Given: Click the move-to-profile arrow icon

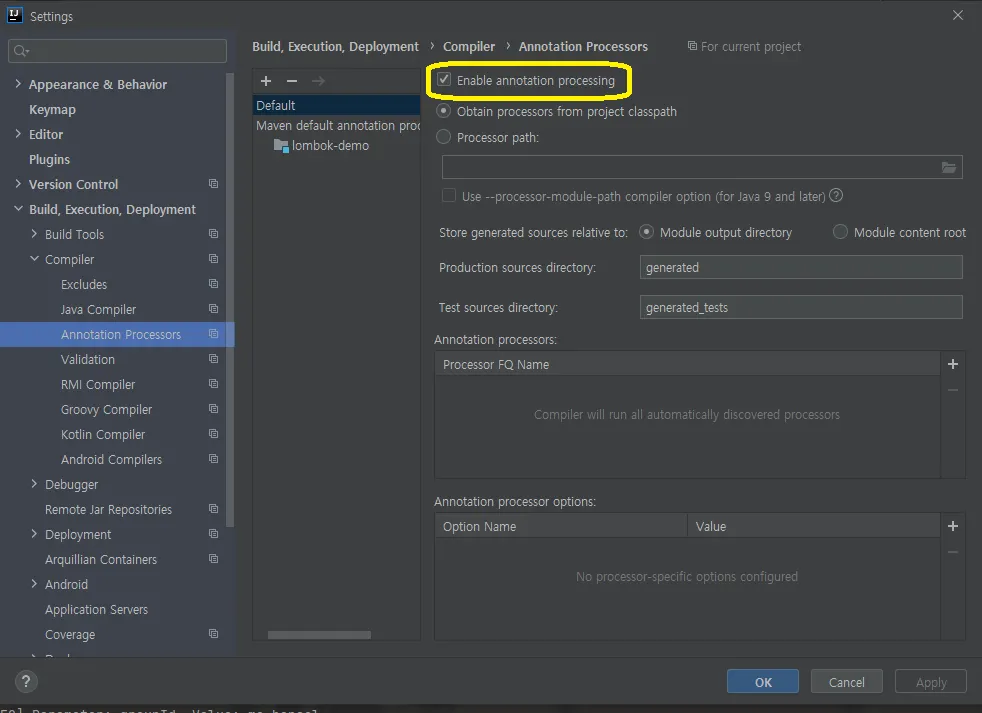Looking at the screenshot, I should pyautogui.click(x=318, y=81).
